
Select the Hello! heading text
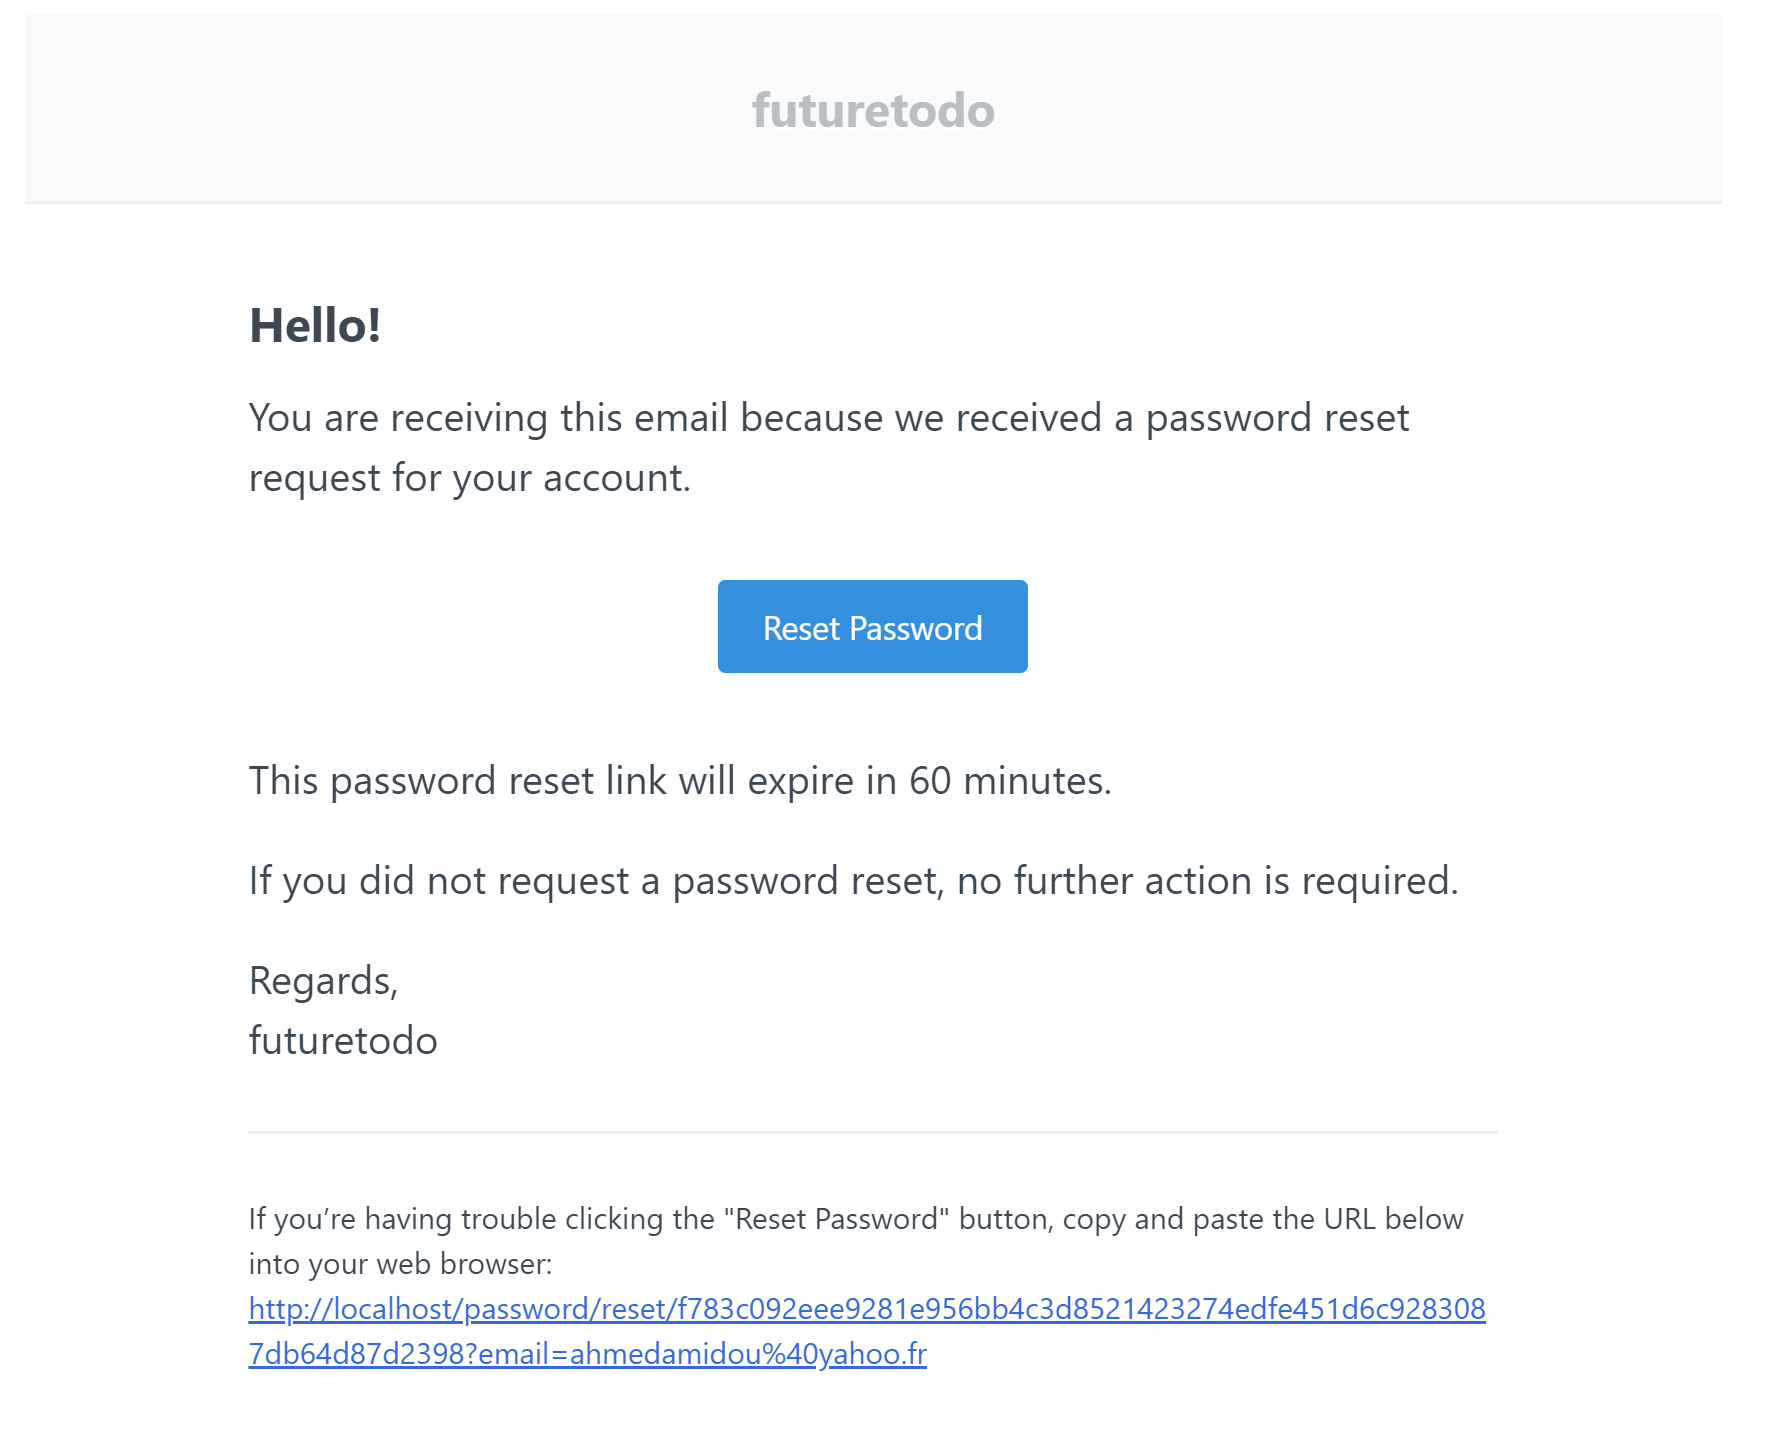click(316, 324)
